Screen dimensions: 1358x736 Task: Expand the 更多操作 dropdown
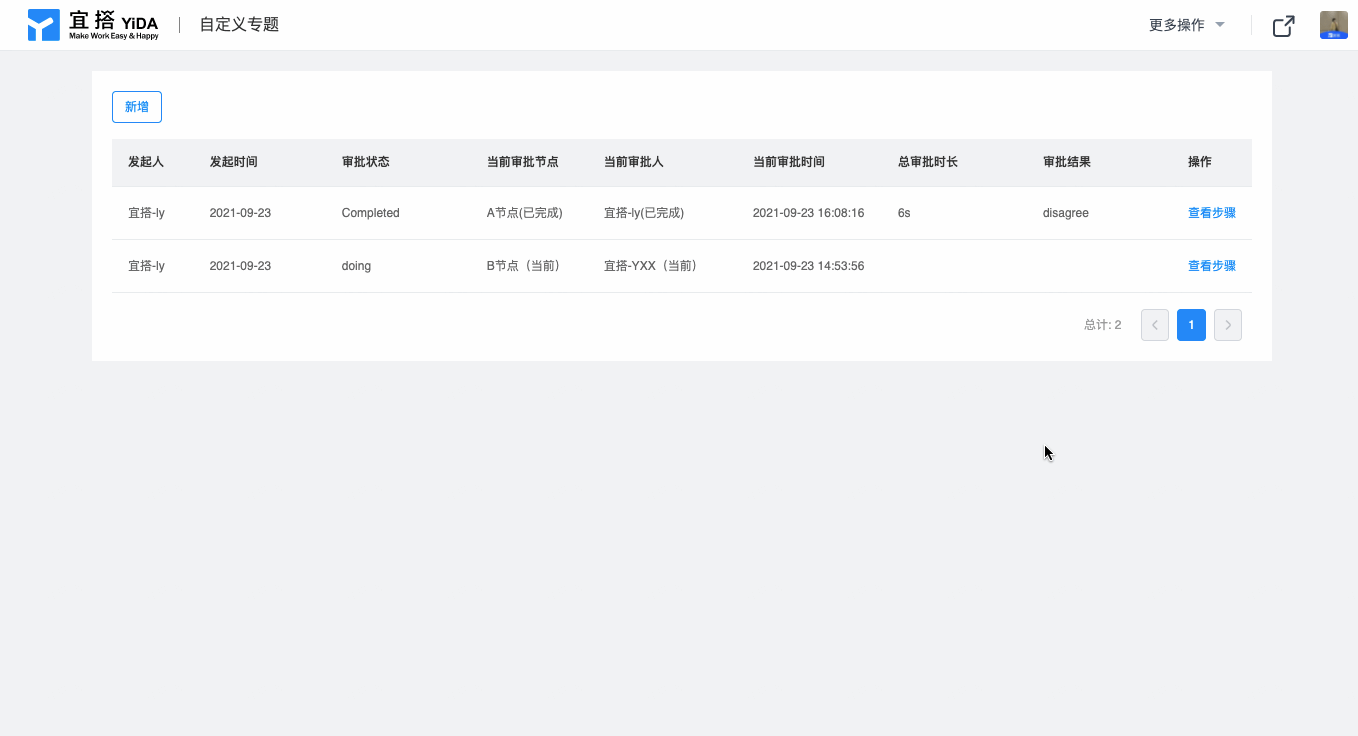point(1187,25)
